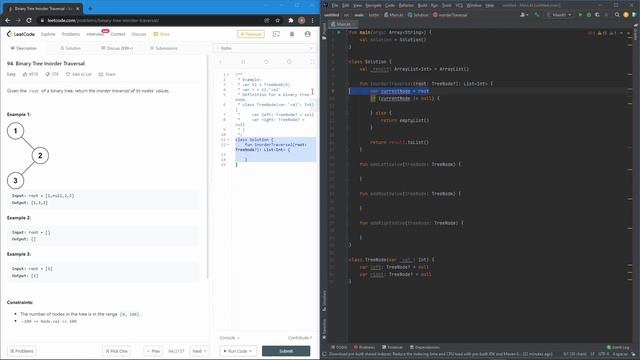Click the LeetCode editor fullscreen icon
This screenshot has width=640, height=360.
pyautogui.click(x=312, y=62)
